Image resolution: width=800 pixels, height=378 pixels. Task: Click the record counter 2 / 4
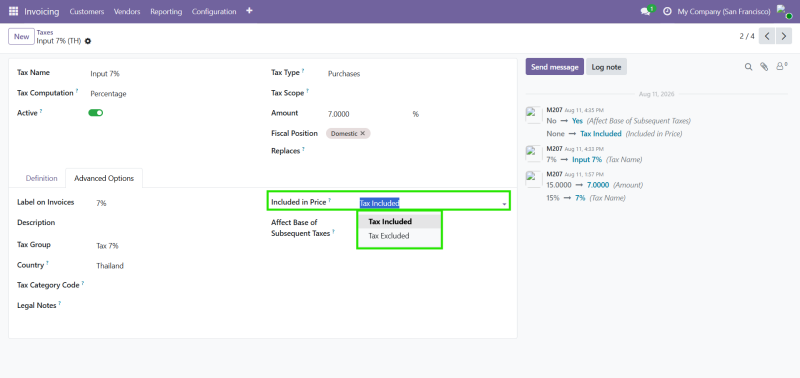coord(747,36)
